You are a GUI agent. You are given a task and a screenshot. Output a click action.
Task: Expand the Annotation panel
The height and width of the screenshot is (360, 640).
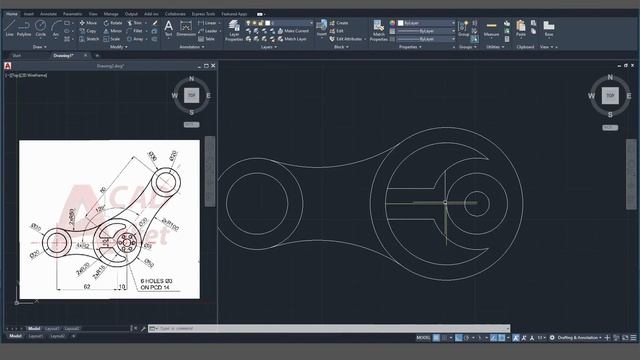click(192, 47)
